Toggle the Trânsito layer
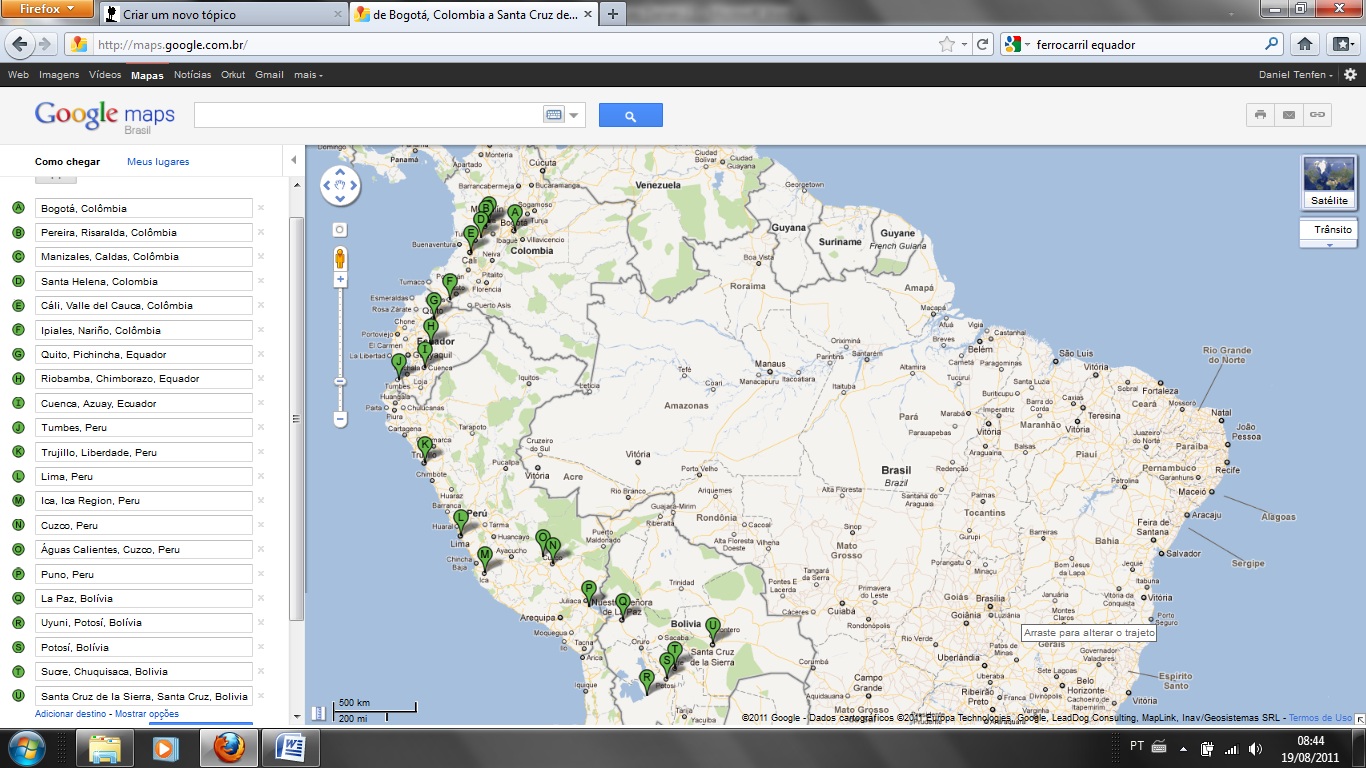The image size is (1366, 768). (1329, 229)
